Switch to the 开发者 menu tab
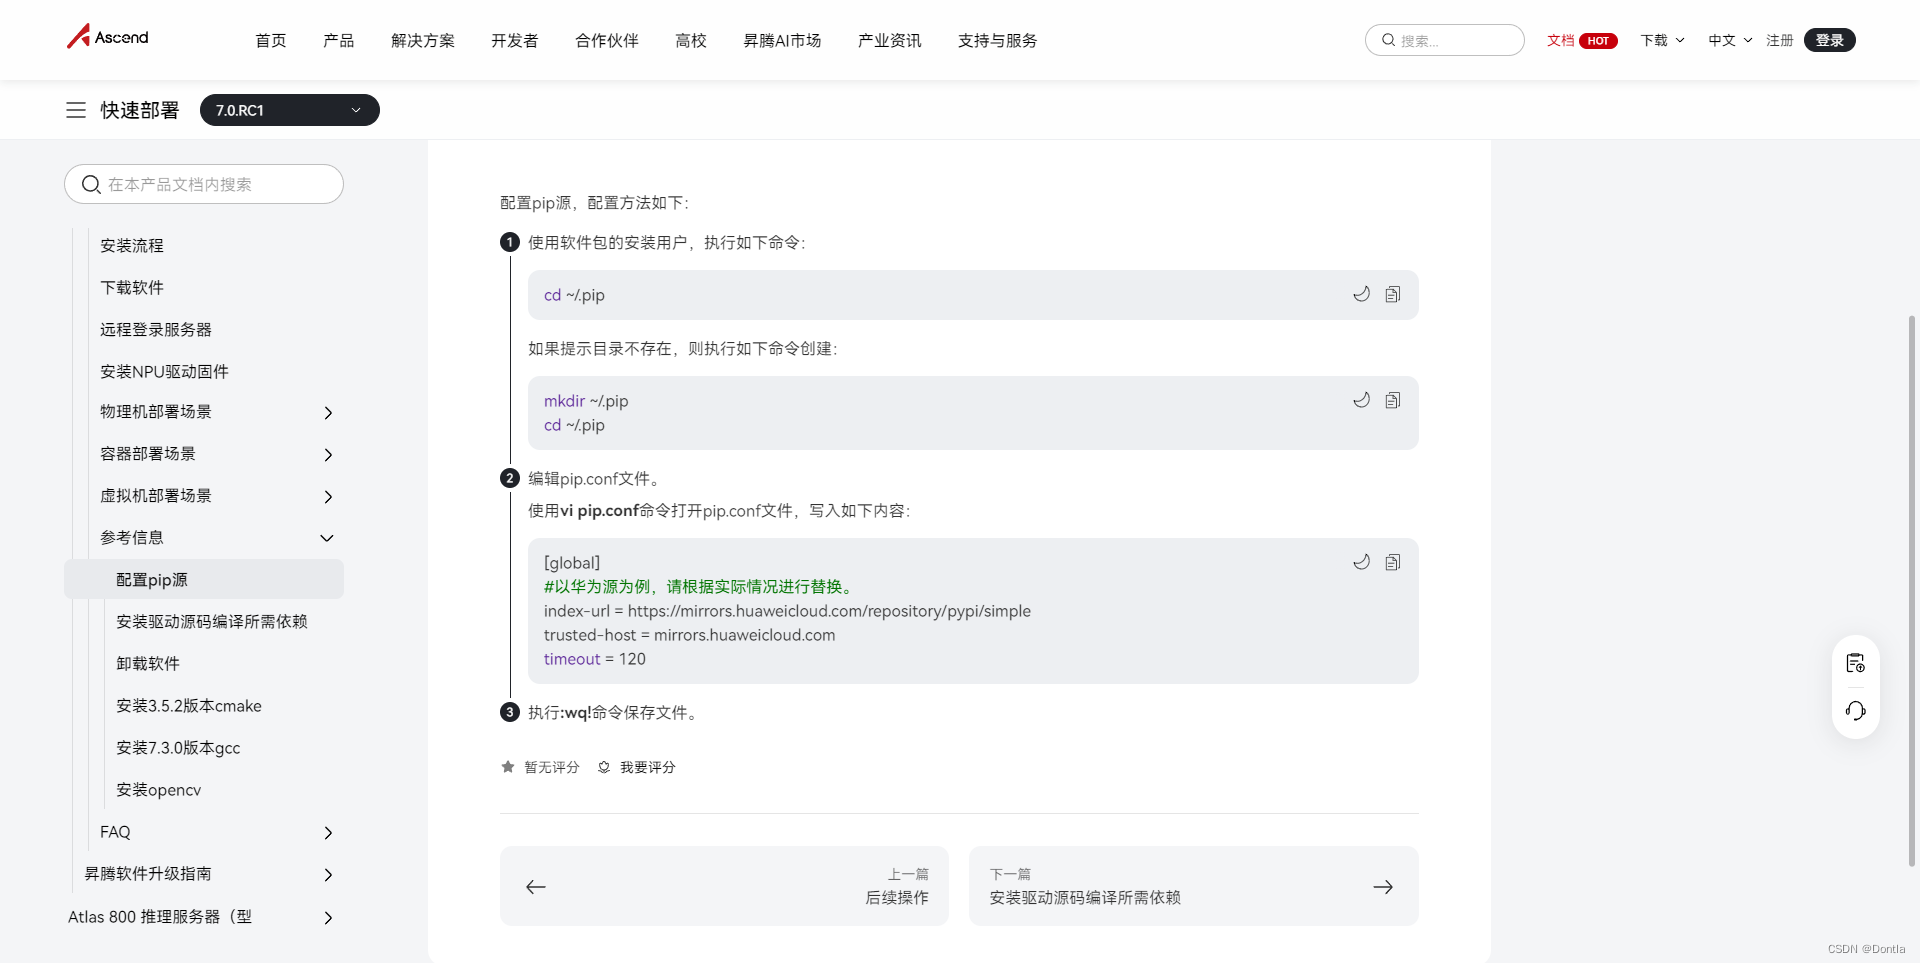1920x963 pixels. click(514, 40)
